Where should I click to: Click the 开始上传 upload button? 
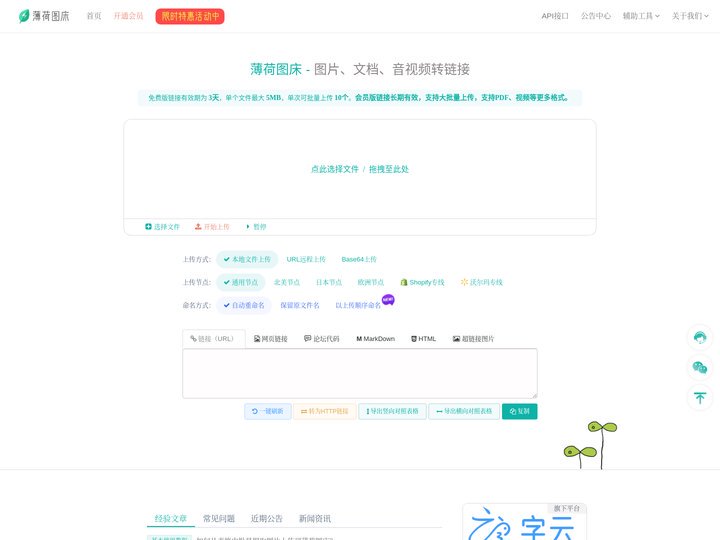coord(212,227)
